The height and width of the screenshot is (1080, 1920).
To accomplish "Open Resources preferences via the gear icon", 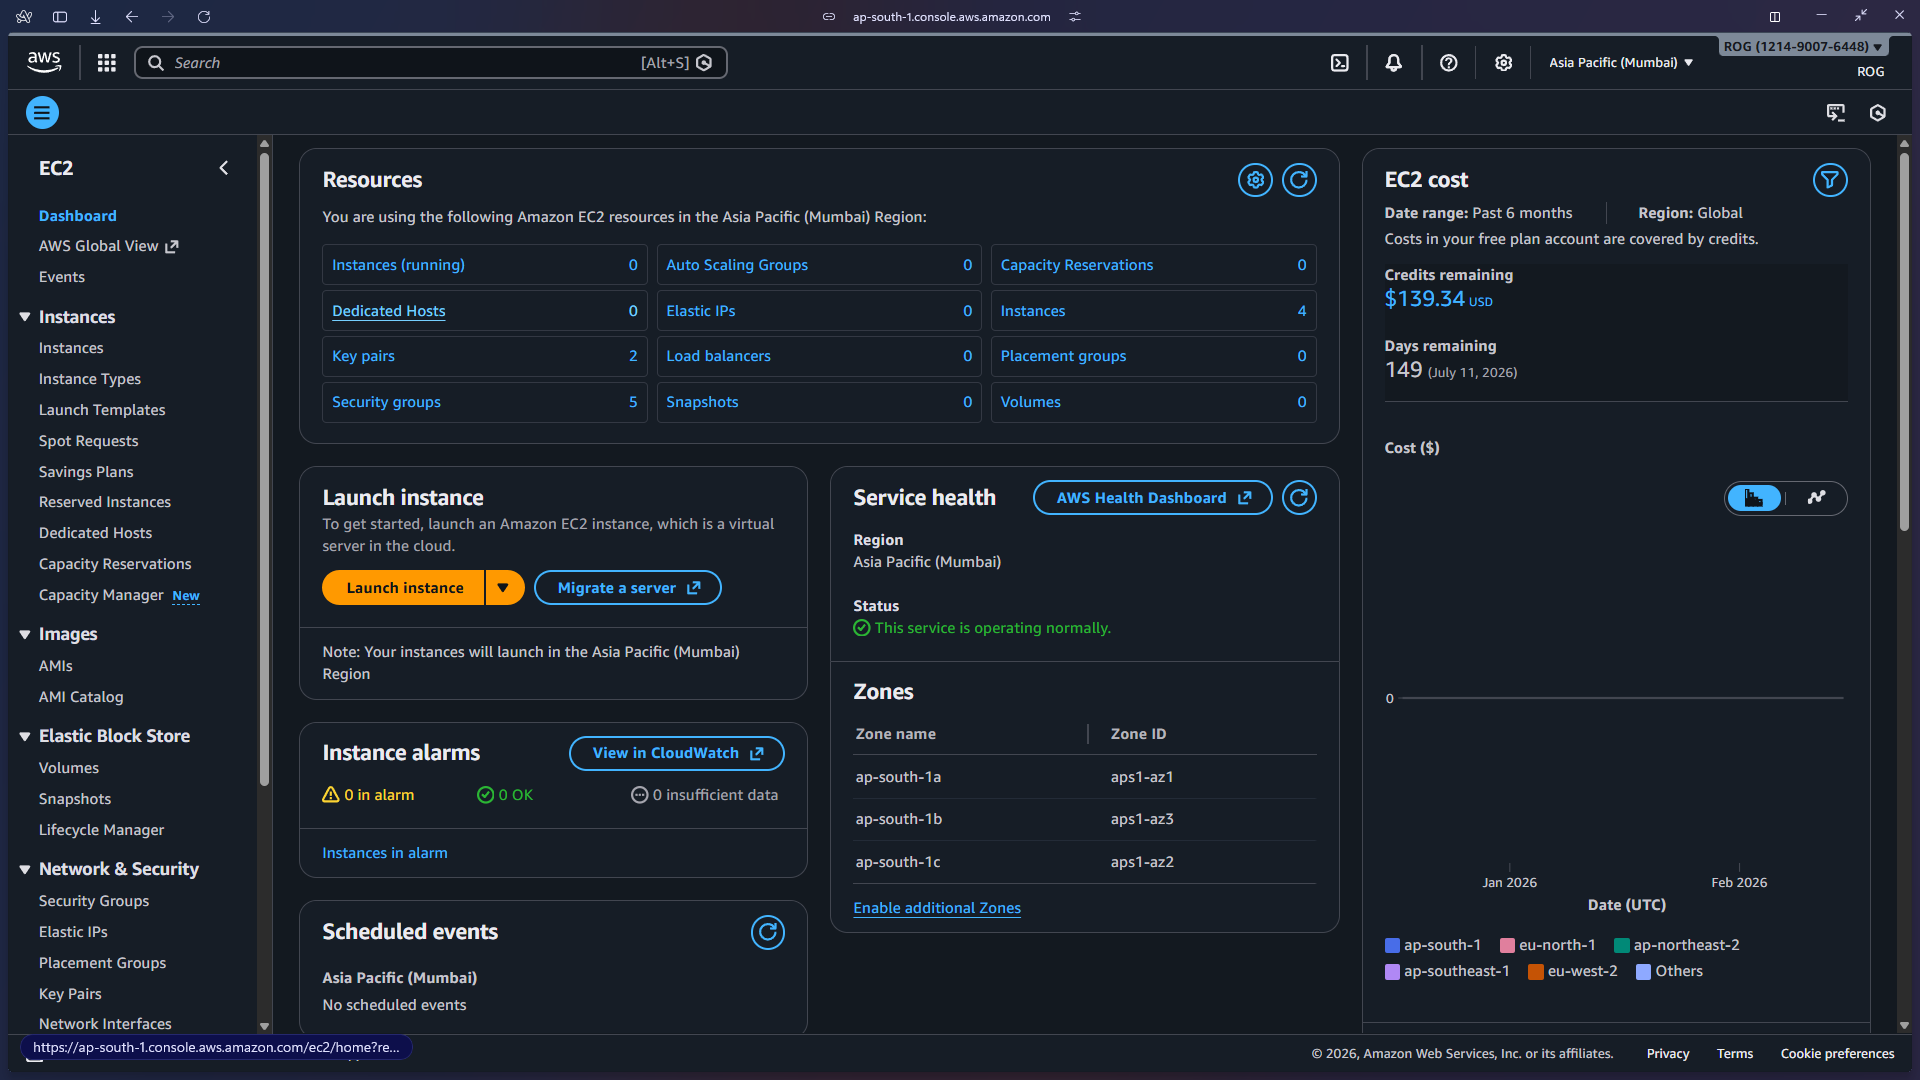I will click(x=1255, y=180).
